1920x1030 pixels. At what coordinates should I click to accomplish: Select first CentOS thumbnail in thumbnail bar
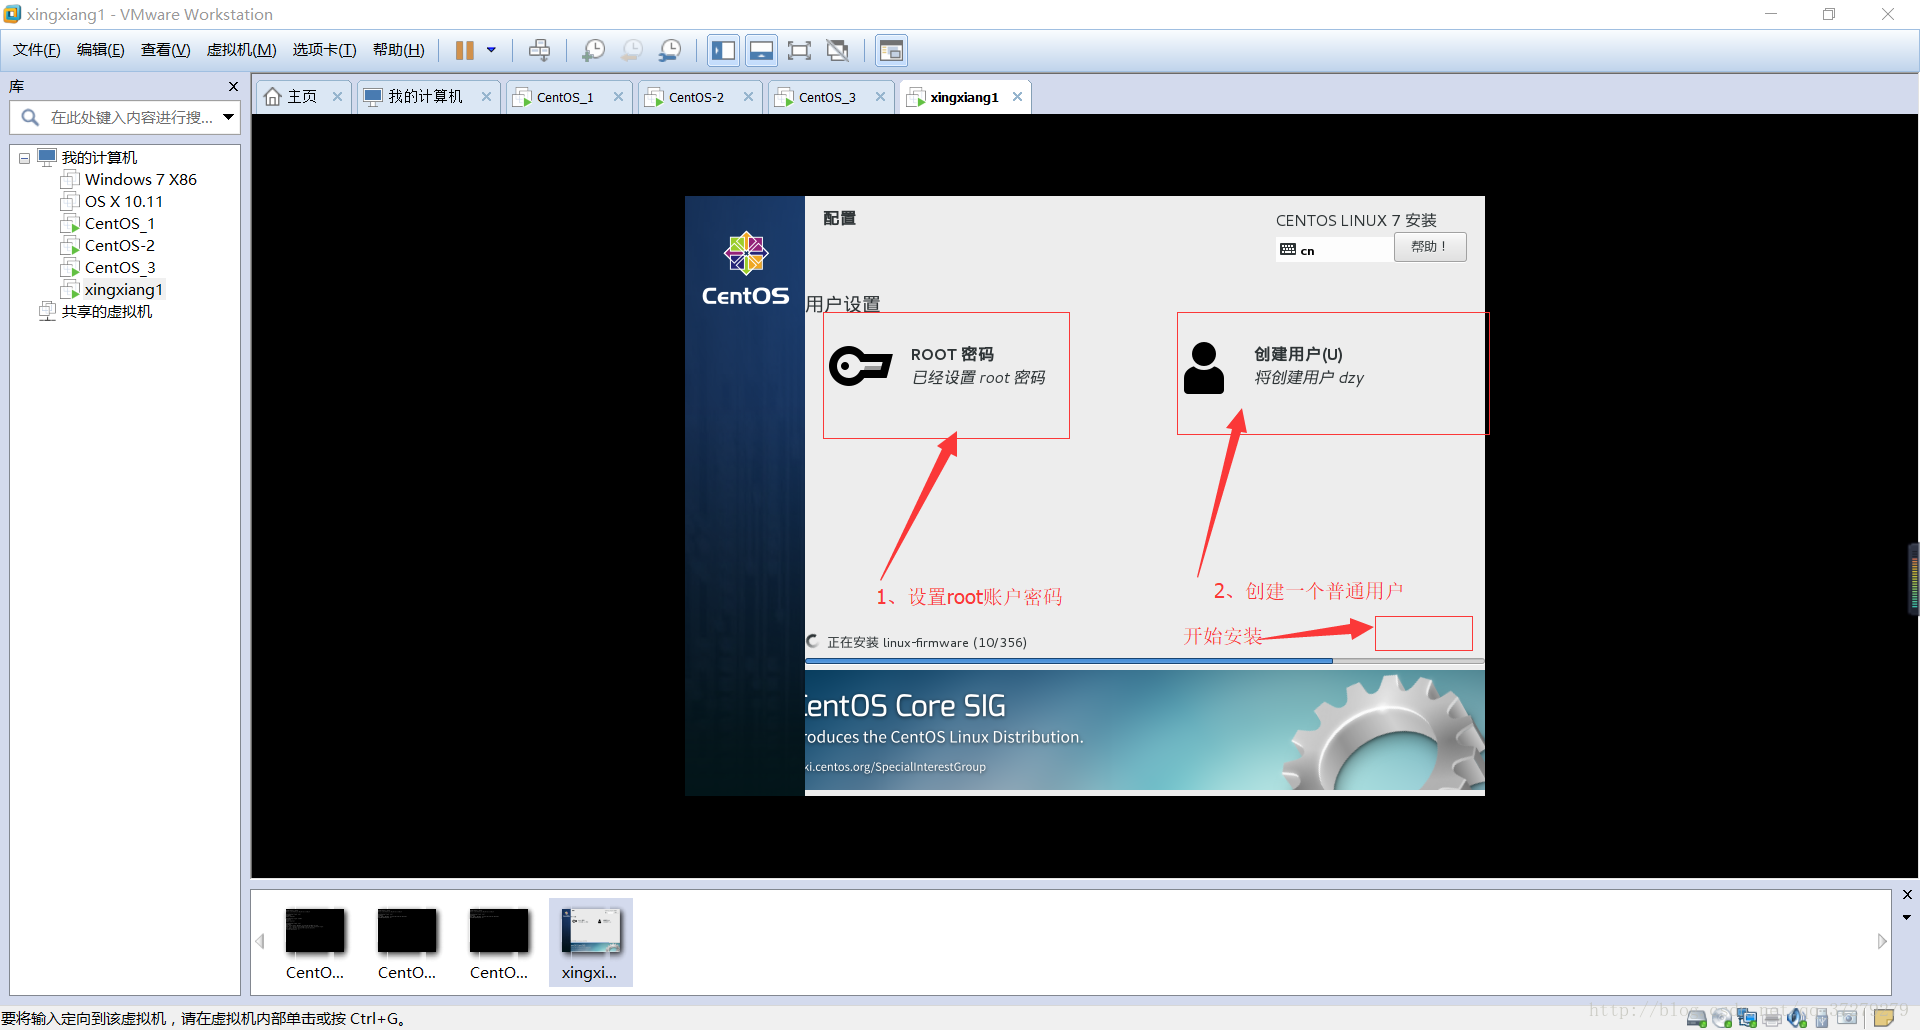[315, 942]
